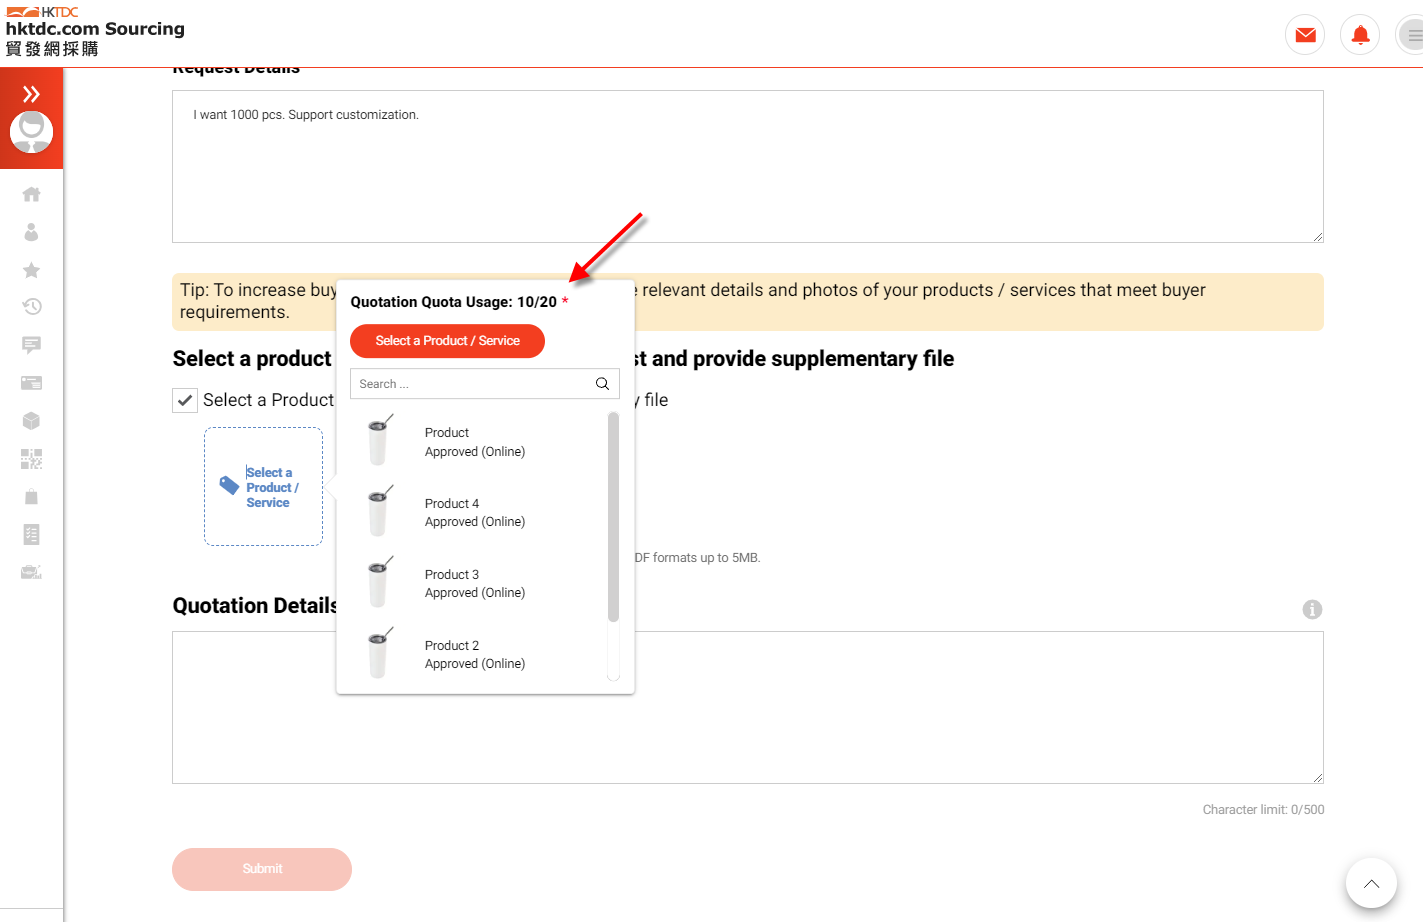Click the HKTDC Sourcing logo
This screenshot has width=1423, height=922.
pyautogui.click(x=95, y=31)
